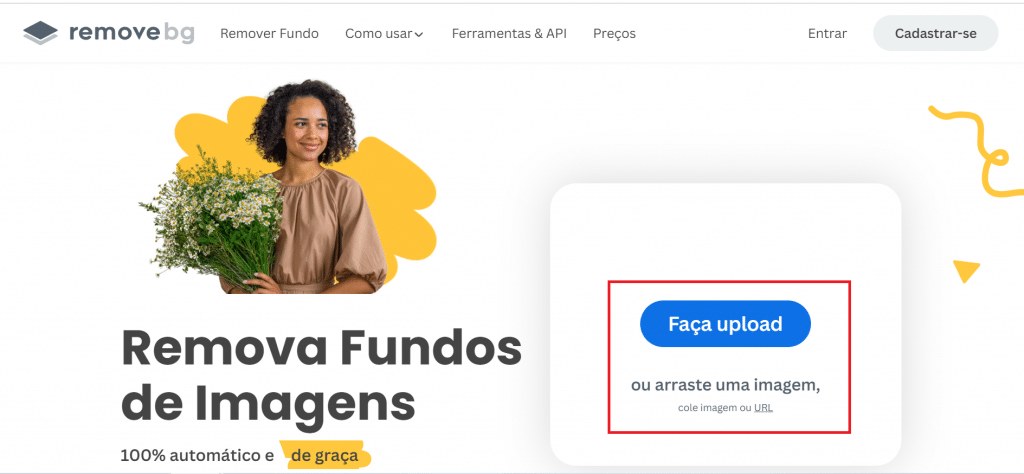This screenshot has height=474, width=1024.
Task: Open the Preços page link
Action: pyautogui.click(x=614, y=33)
